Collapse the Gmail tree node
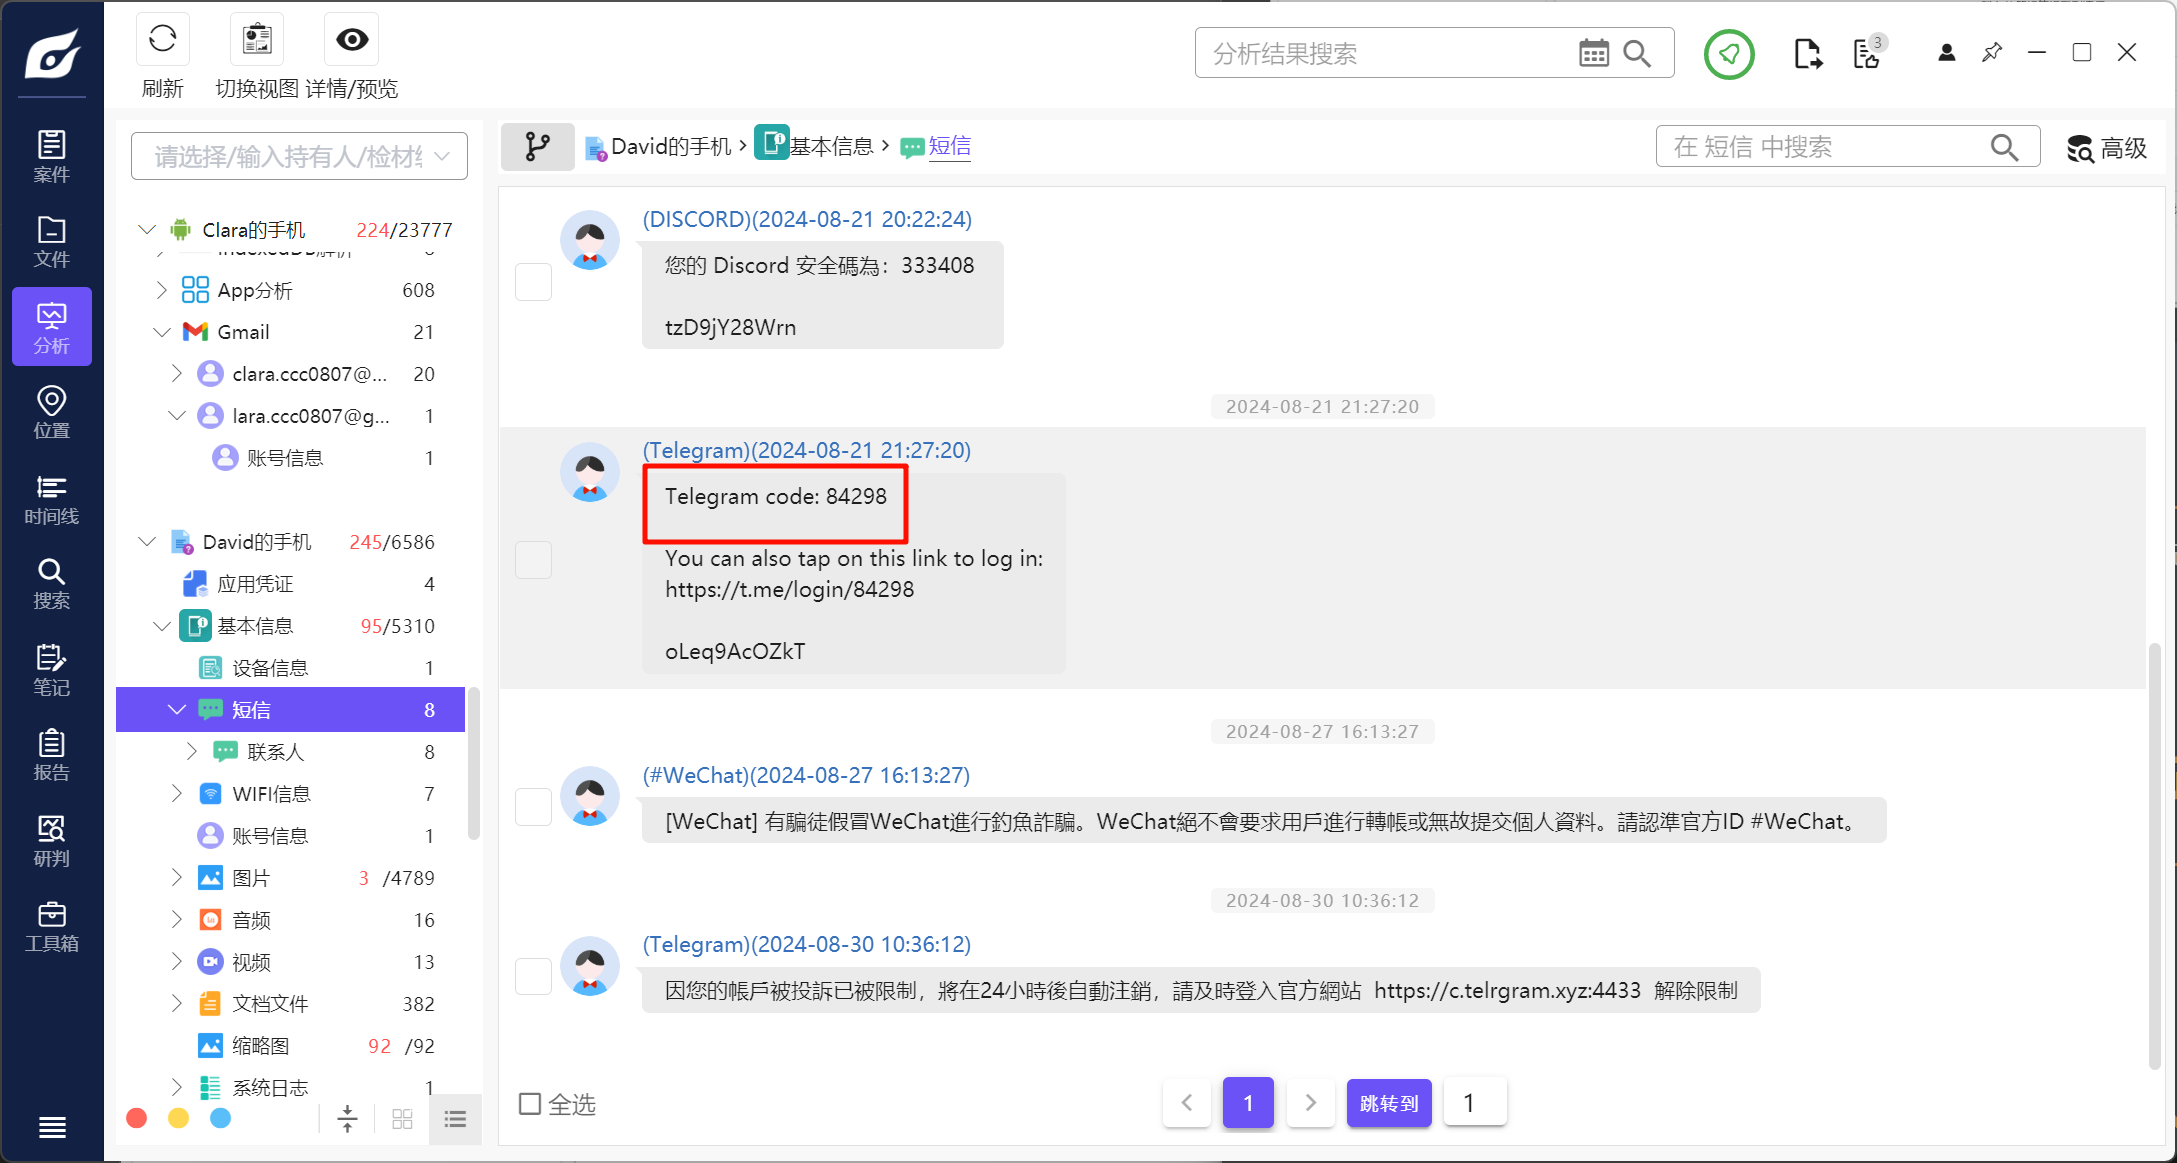Screen dimensions: 2177x1163 (x=162, y=332)
